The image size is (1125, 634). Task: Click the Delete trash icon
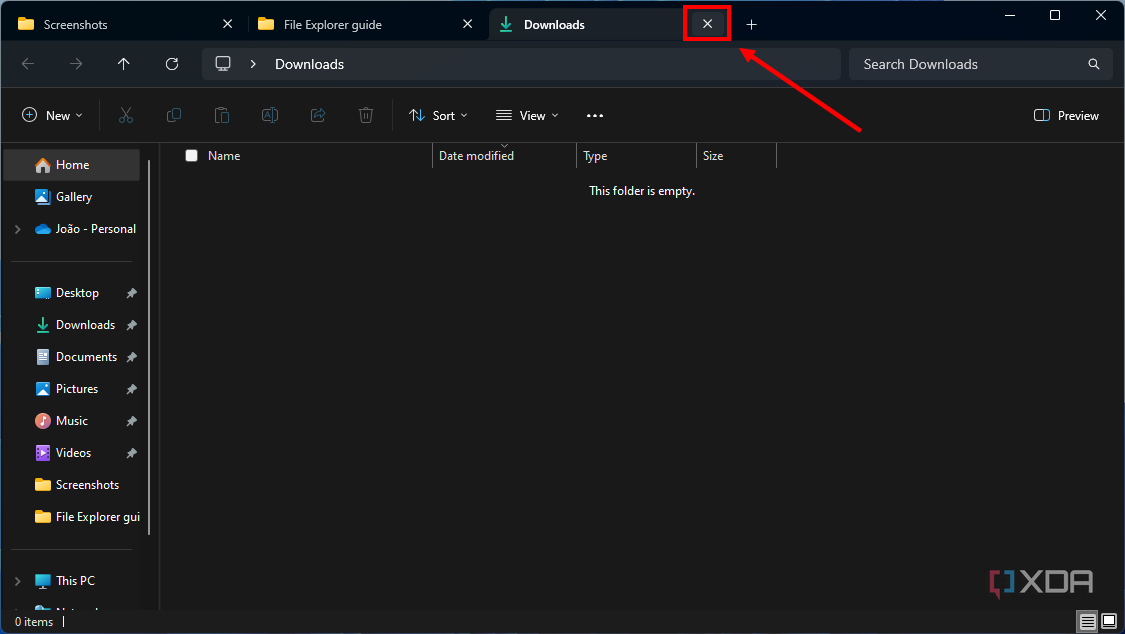pyautogui.click(x=365, y=115)
